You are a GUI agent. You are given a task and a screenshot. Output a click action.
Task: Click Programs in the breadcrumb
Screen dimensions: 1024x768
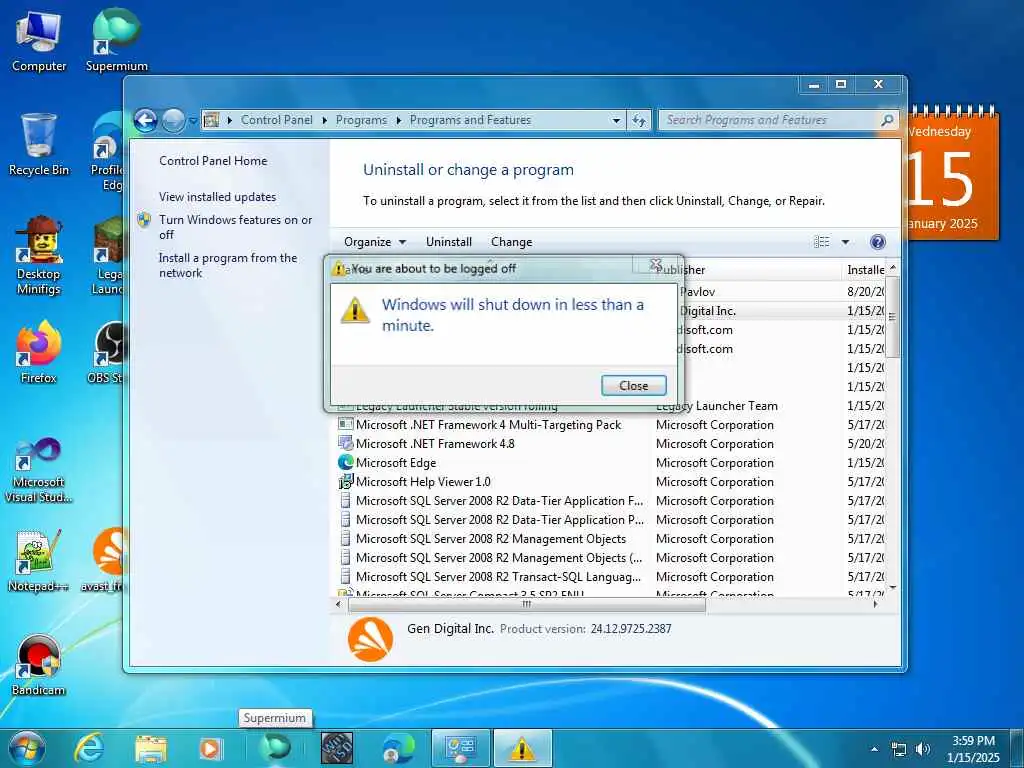361,120
